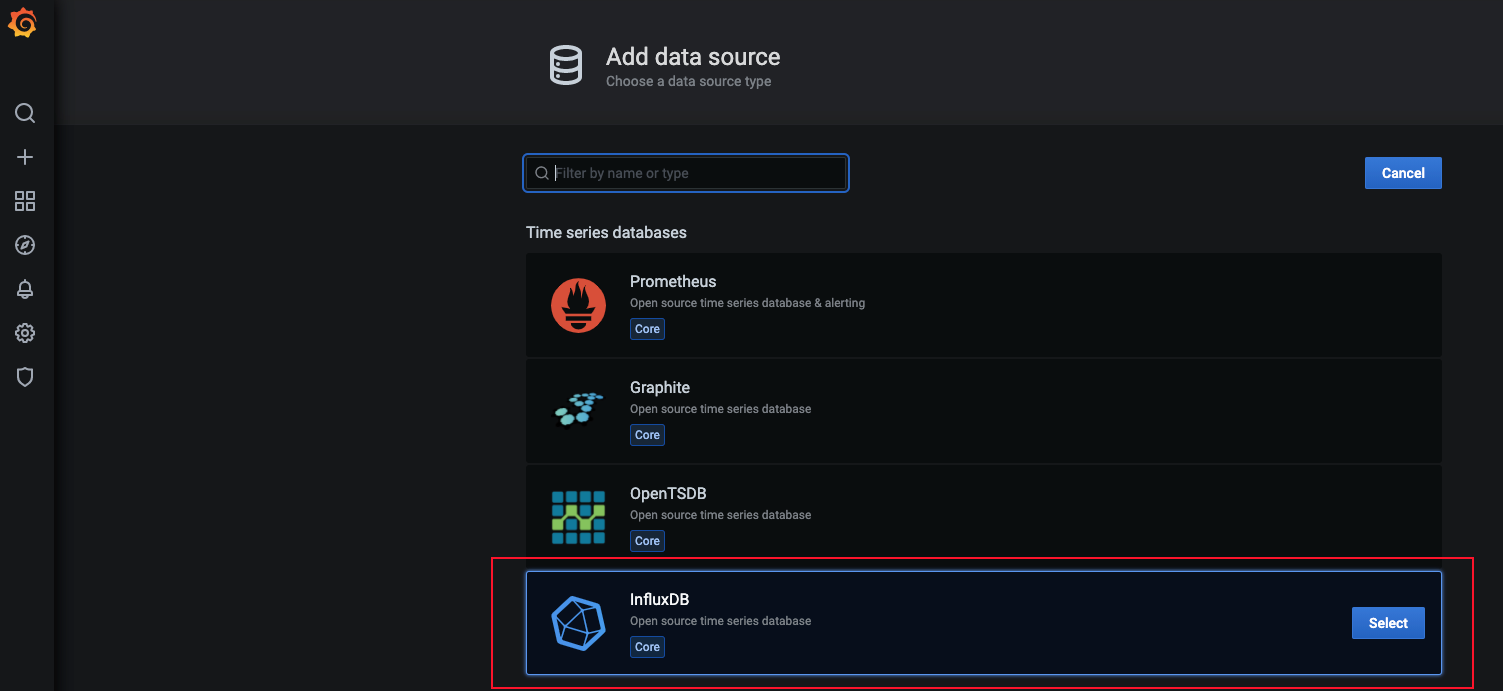Screen dimensions: 1503x691
Task: Click the database icon beside Add data source
Action: (x=566, y=66)
